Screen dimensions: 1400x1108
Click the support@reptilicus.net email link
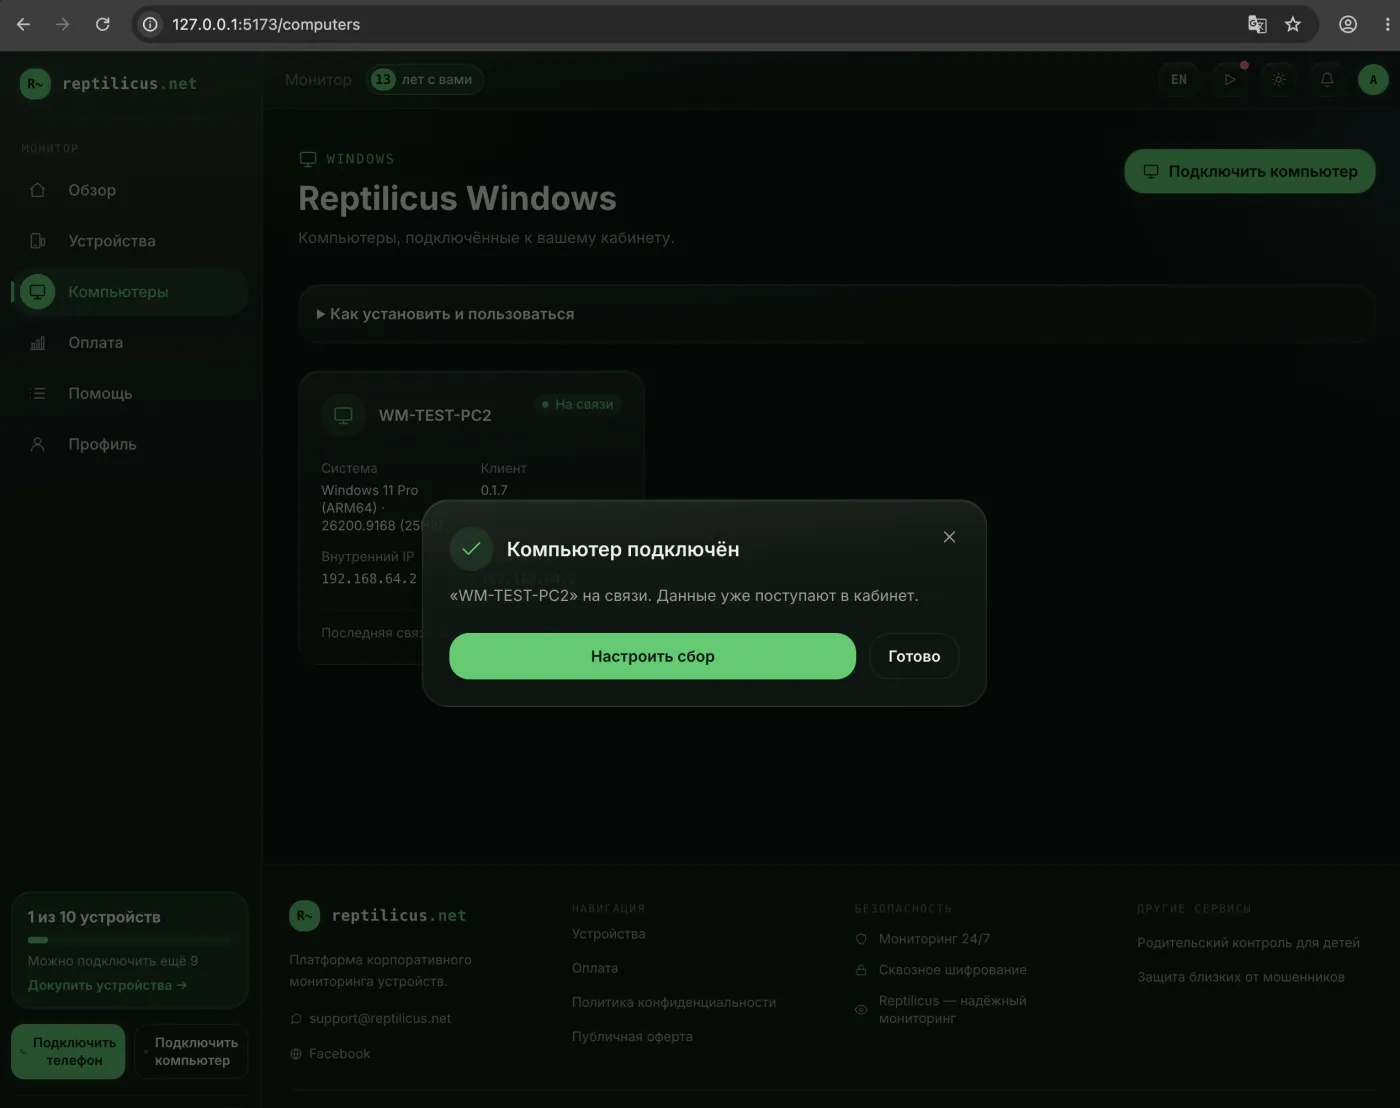(x=380, y=1018)
